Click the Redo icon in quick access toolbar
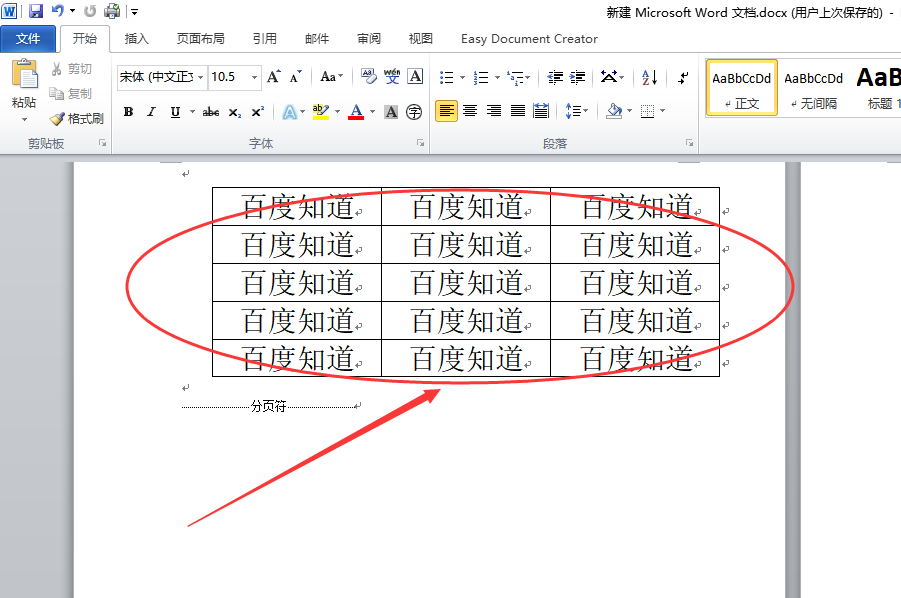Screen dimensions: 901x598 pyautogui.click(x=90, y=11)
